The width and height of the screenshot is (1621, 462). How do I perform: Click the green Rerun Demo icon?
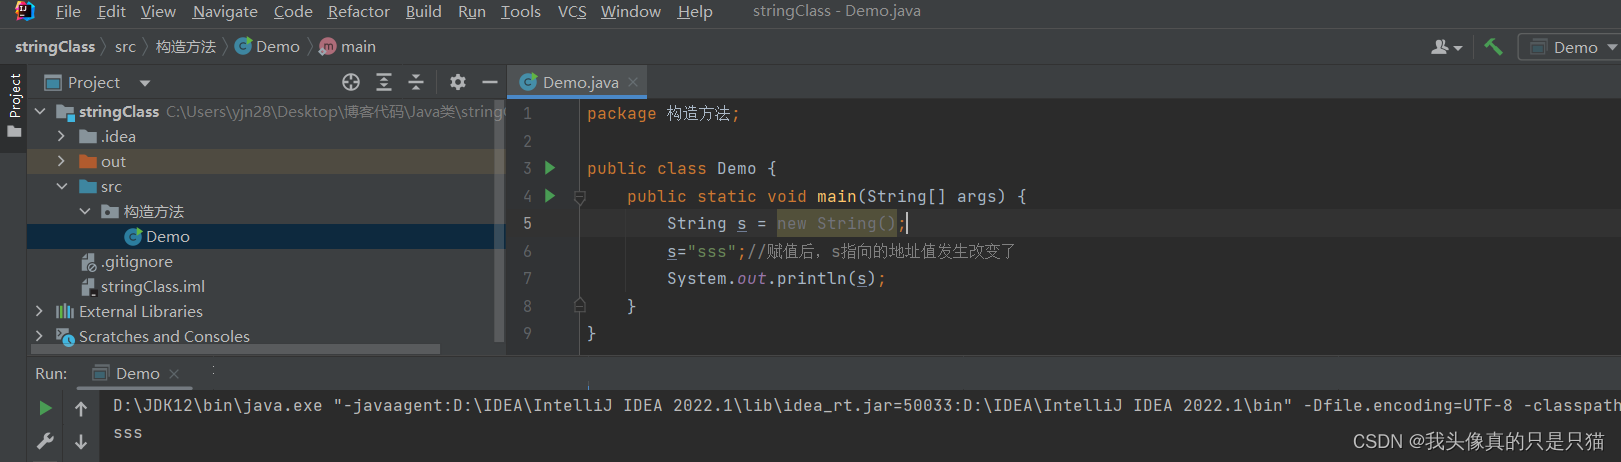point(45,408)
